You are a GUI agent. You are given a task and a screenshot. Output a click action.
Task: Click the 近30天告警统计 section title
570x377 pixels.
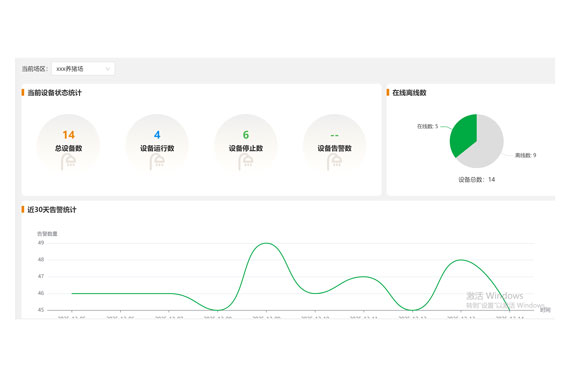tap(52, 210)
